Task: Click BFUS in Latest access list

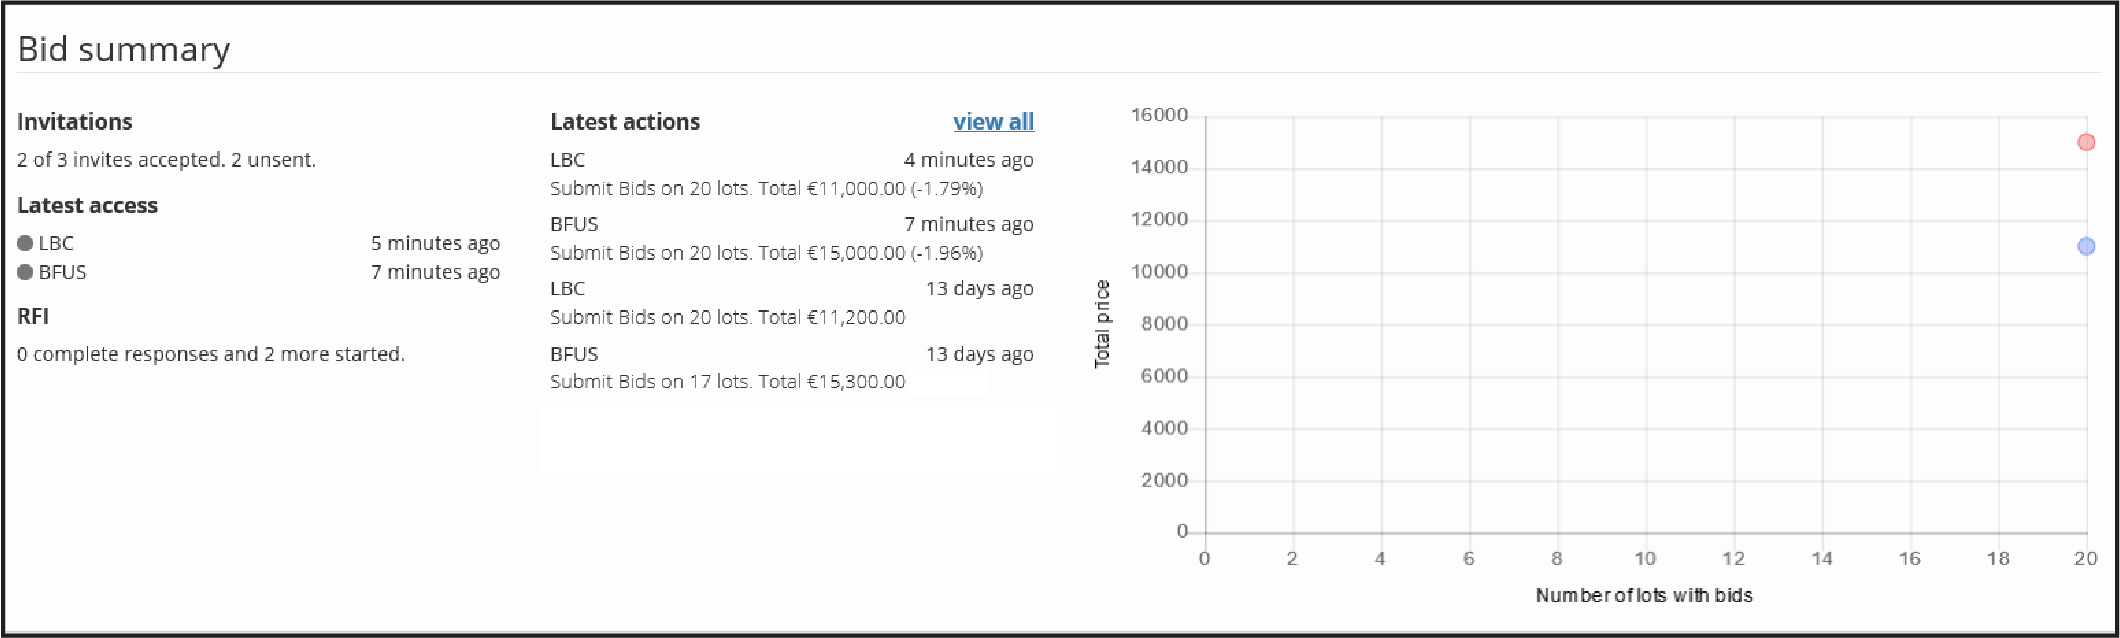Action: [x=62, y=272]
